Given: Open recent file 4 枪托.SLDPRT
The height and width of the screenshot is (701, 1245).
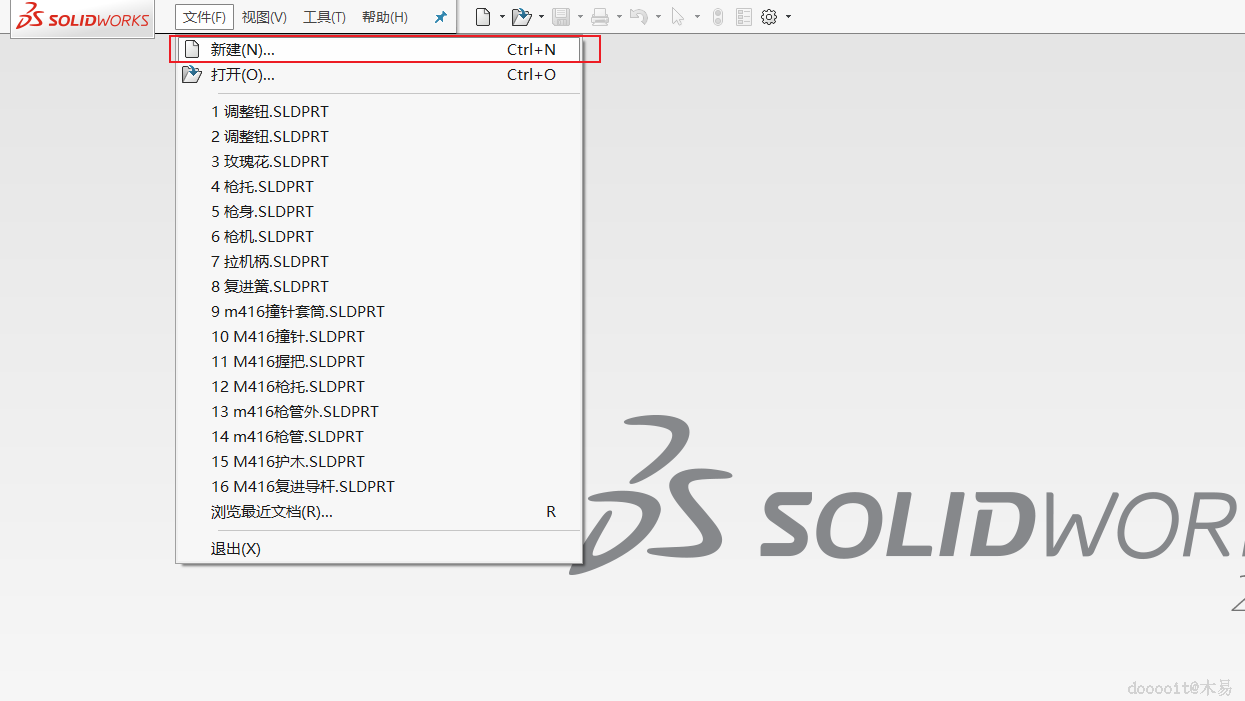Looking at the screenshot, I should pyautogui.click(x=379, y=187).
